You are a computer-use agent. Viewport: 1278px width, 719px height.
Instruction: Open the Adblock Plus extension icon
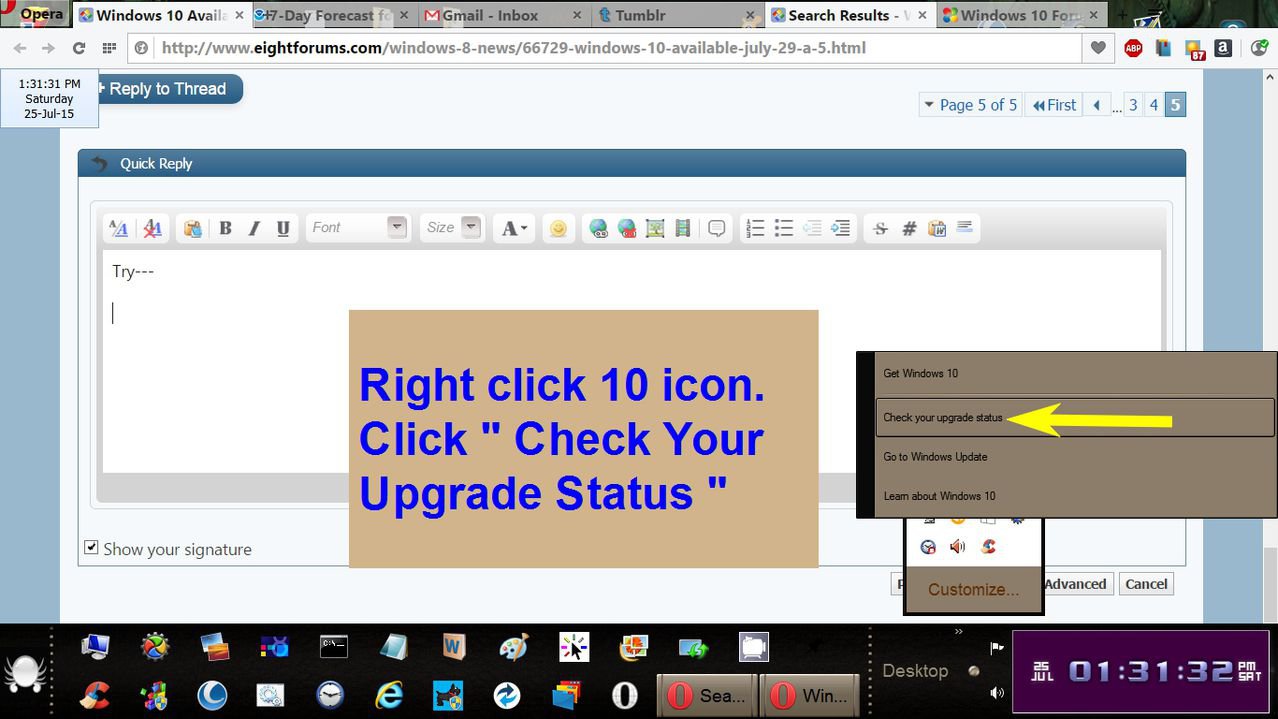click(1133, 48)
